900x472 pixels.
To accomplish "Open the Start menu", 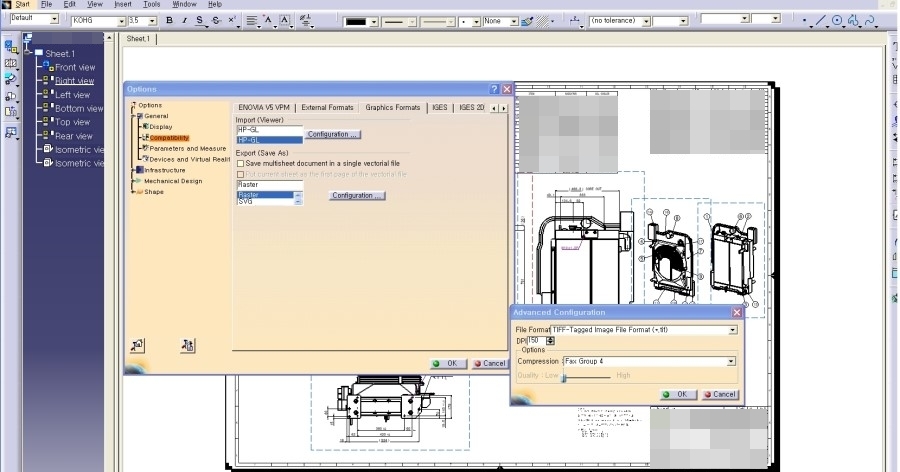I will [22, 4].
